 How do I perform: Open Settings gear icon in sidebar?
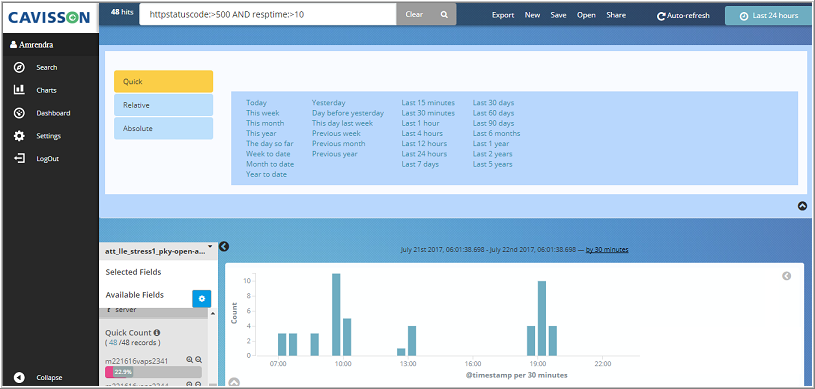click(x=19, y=136)
